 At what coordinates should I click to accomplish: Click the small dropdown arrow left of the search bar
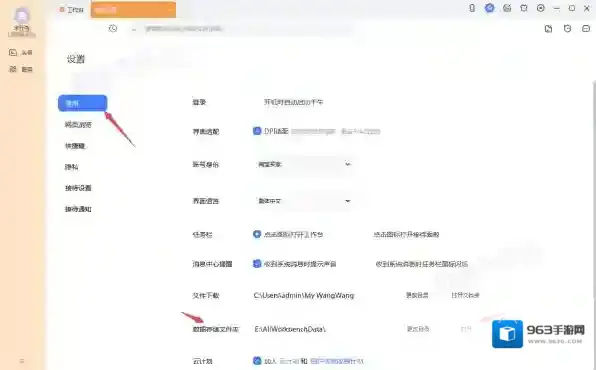coord(134,29)
